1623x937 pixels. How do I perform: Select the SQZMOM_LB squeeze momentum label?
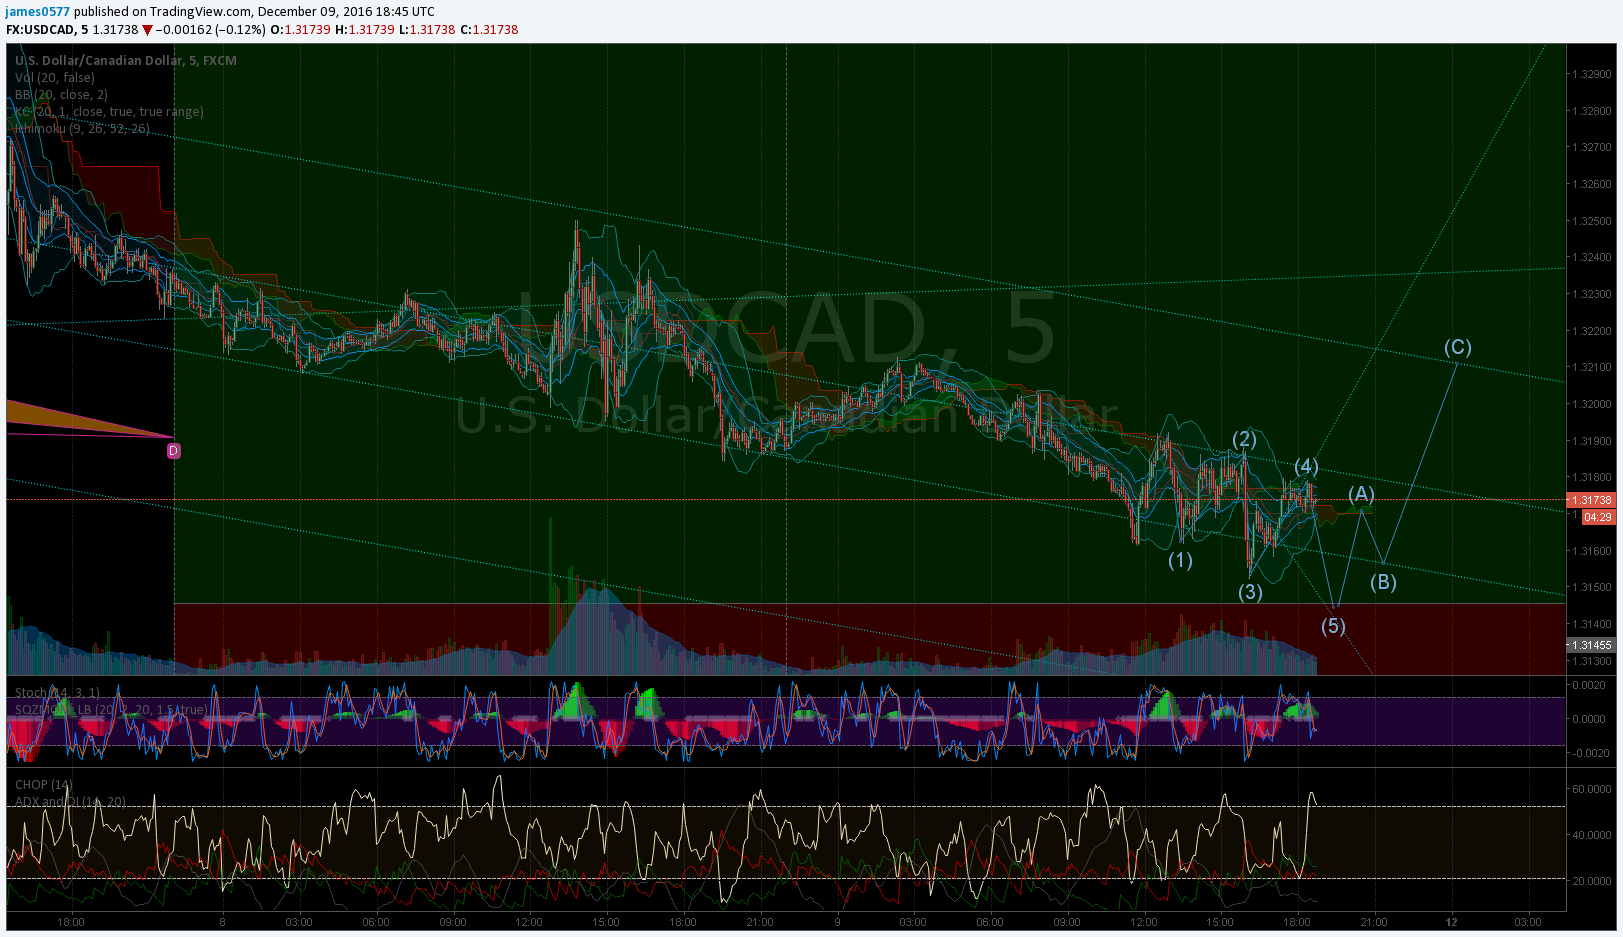111,709
